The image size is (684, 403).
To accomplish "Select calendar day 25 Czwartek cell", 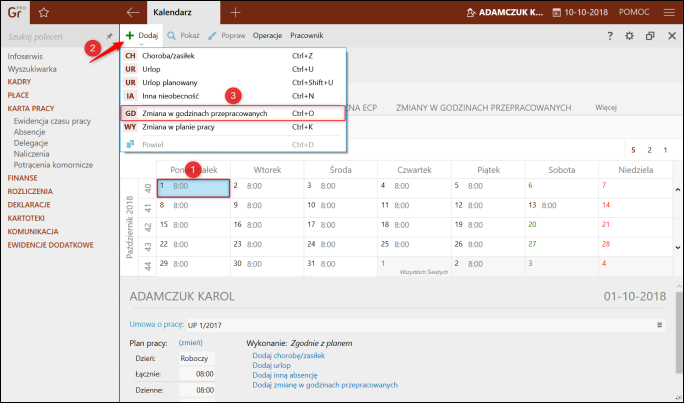I will 414,247.
